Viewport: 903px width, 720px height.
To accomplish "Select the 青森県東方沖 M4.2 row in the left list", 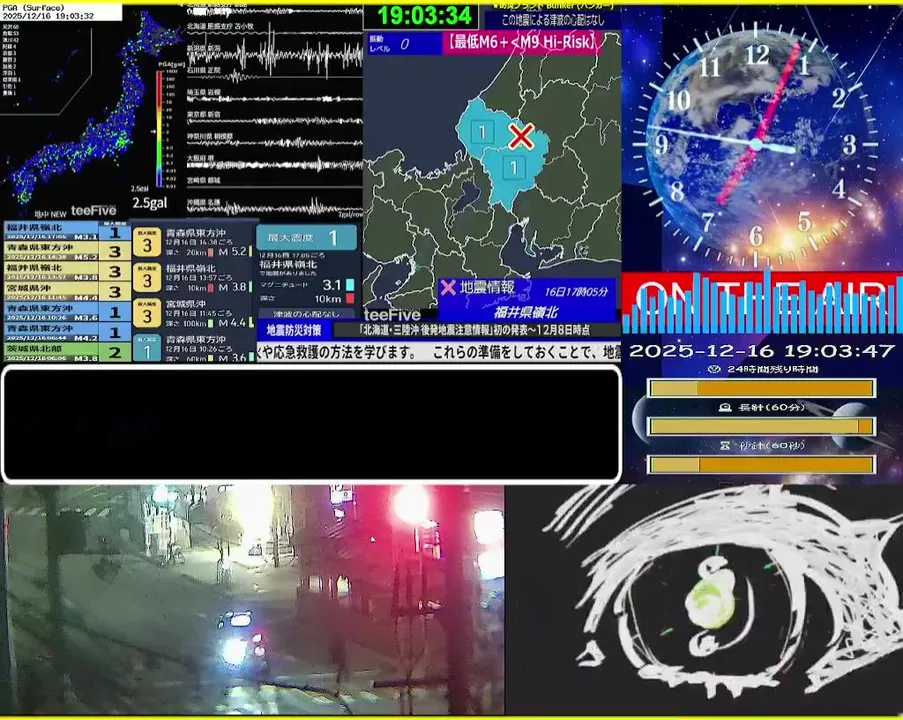I will pyautogui.click(x=67, y=332).
